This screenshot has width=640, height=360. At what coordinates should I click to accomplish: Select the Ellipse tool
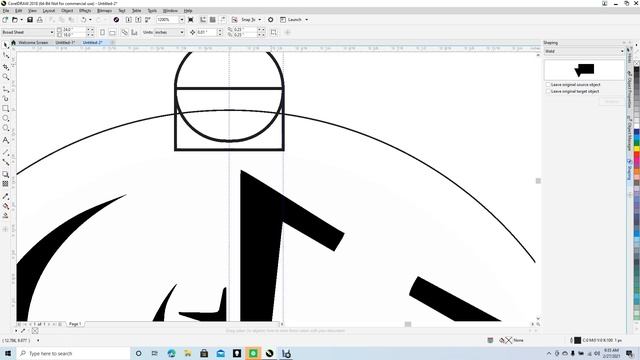[6, 118]
